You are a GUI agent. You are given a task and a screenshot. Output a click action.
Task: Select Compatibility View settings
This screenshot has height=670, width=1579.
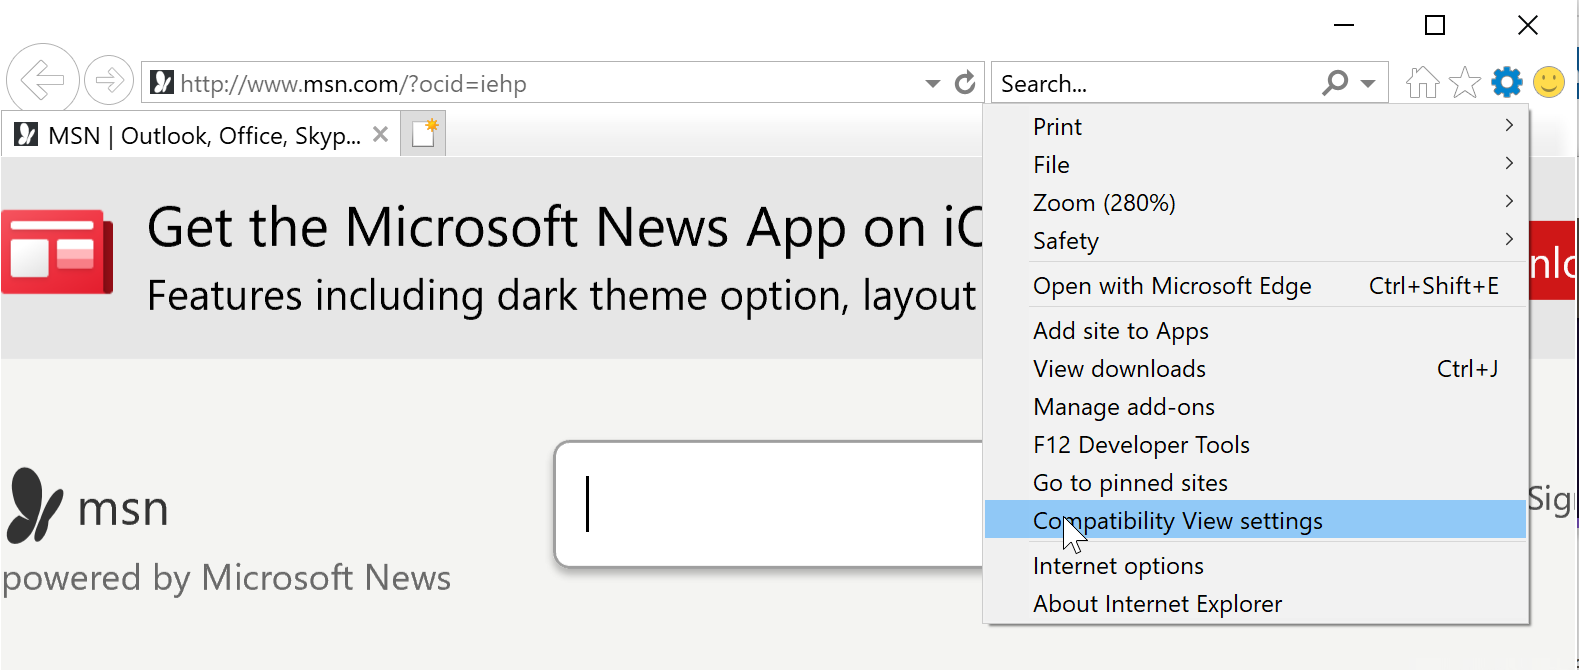1177,521
